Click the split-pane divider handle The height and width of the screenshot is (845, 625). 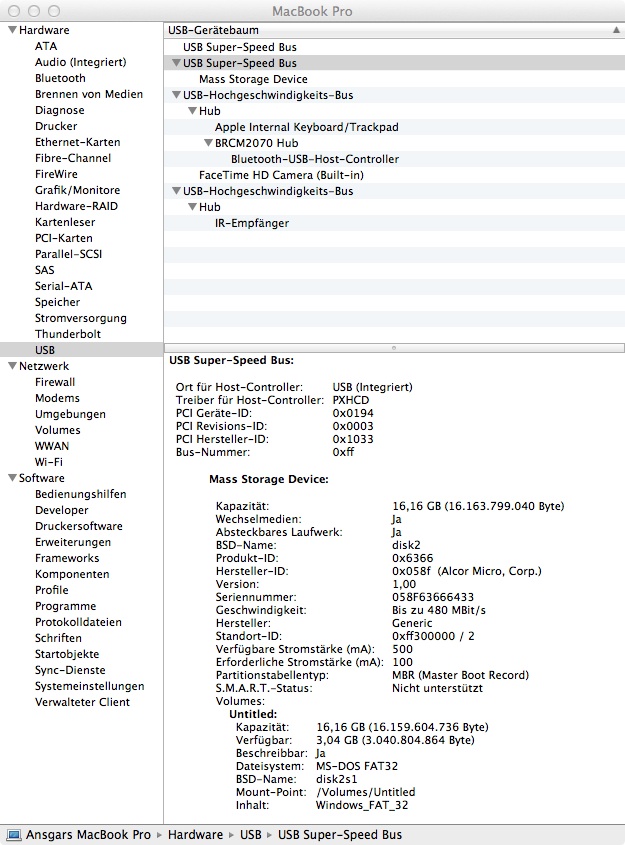pyautogui.click(x=394, y=348)
